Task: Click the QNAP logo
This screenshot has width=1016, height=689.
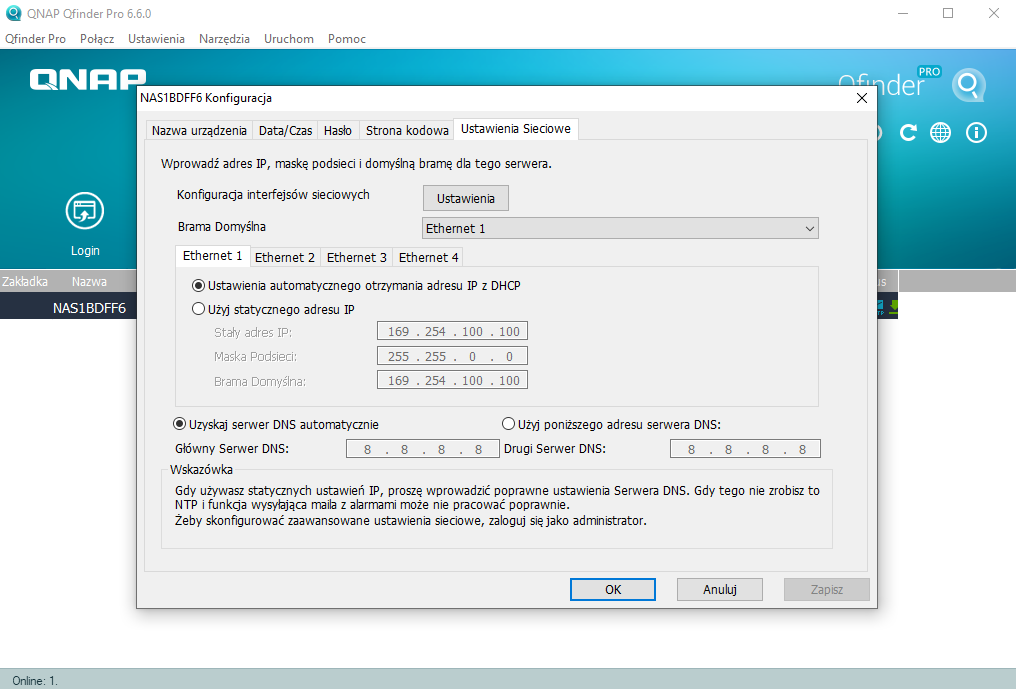Action: [87, 78]
